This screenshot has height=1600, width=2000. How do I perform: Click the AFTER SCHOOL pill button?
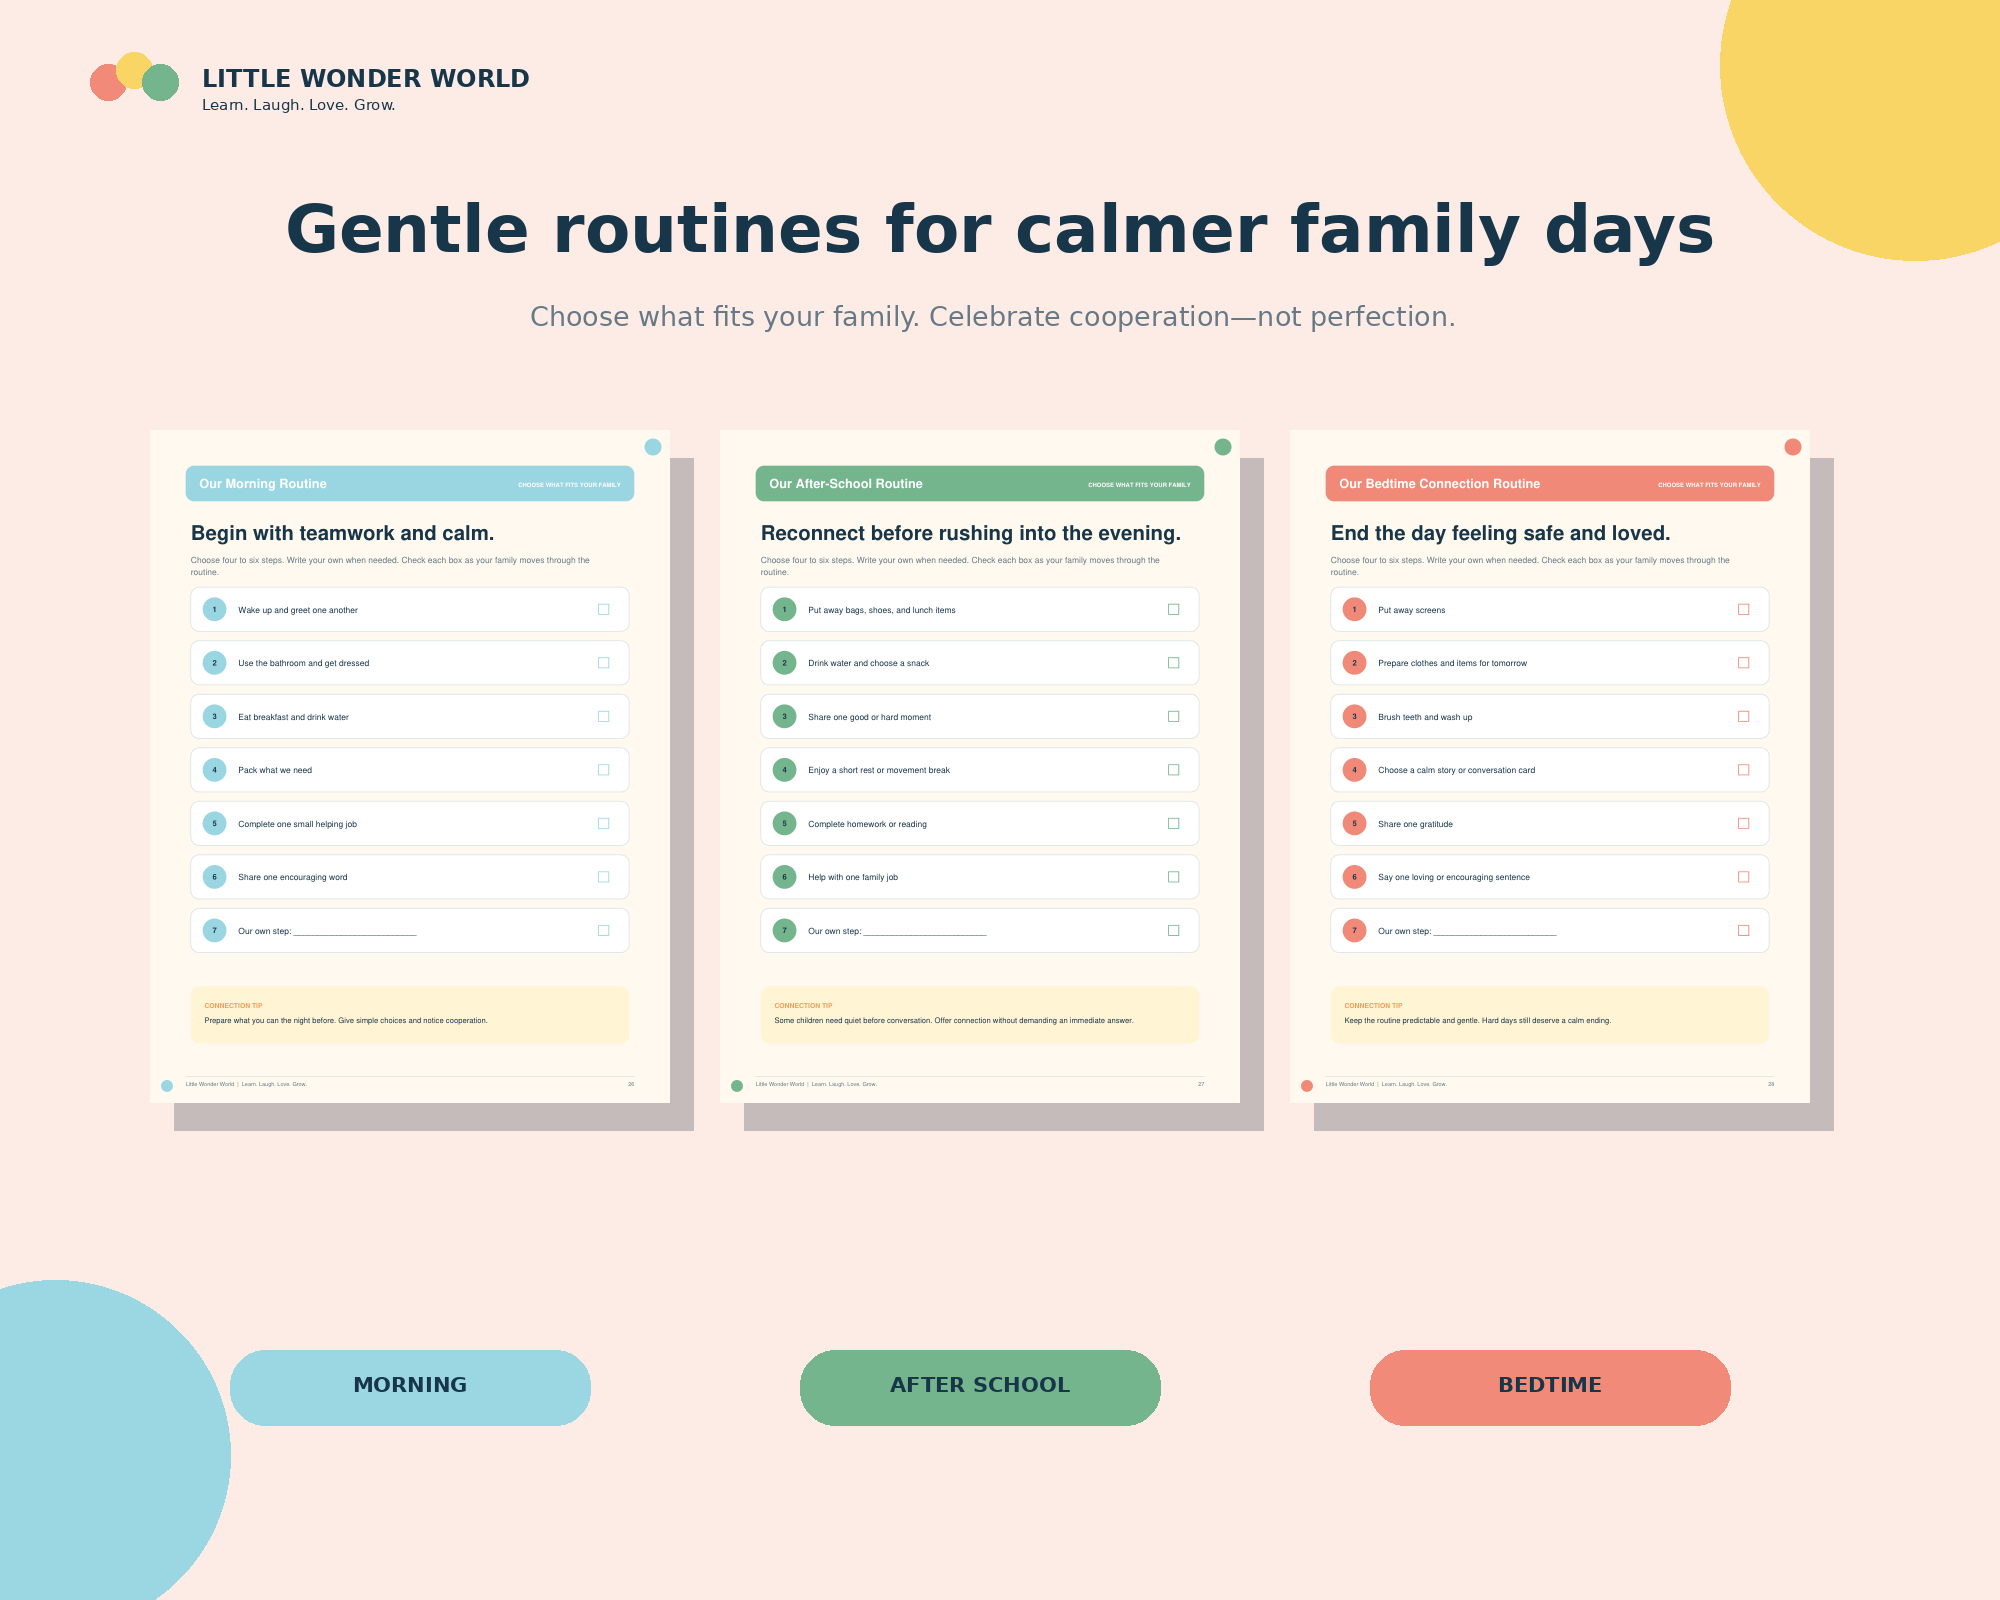pyautogui.click(x=980, y=1387)
